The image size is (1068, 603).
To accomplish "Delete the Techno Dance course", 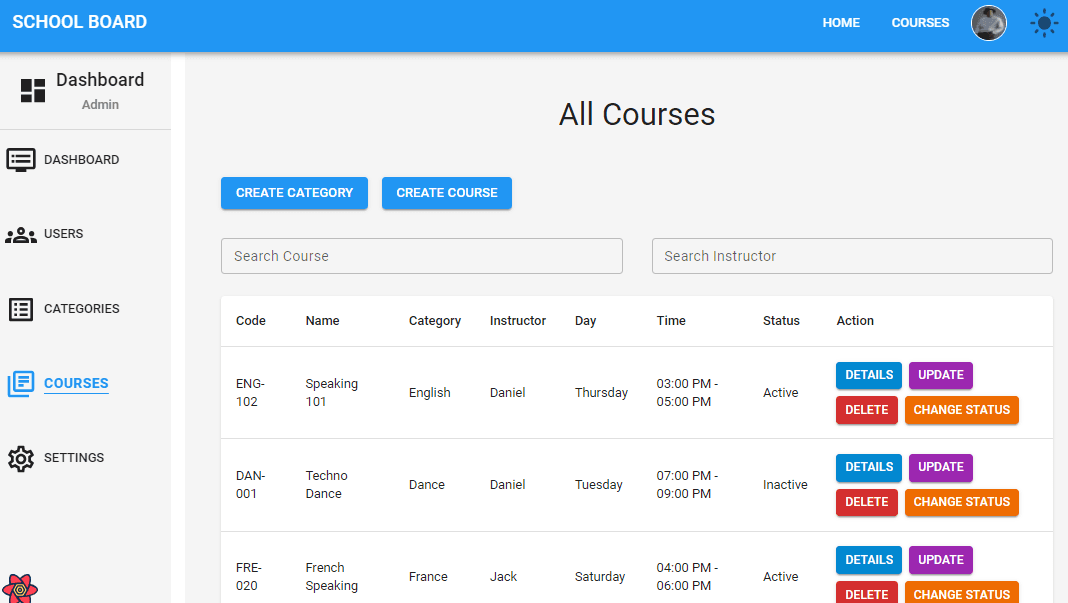I will coord(866,502).
